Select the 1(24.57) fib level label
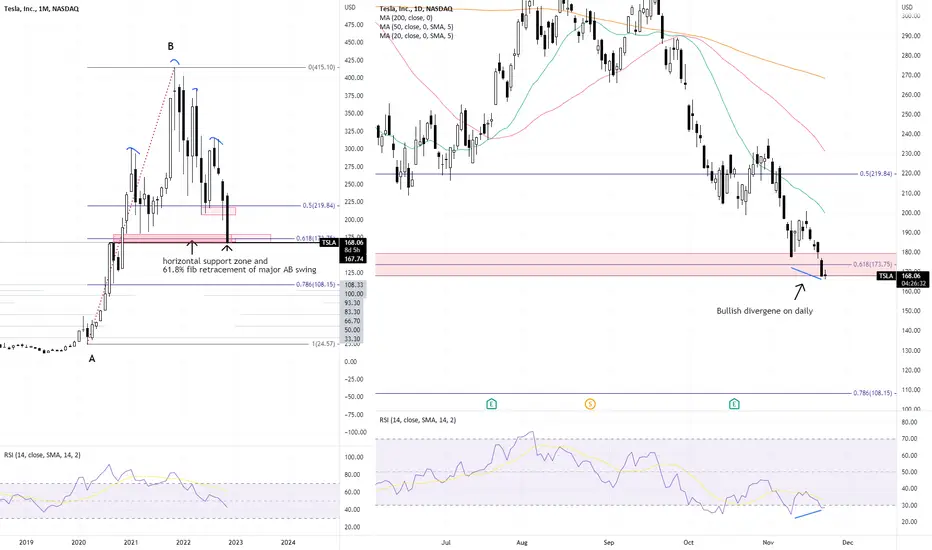Viewport: 932px width, 550px height. [325, 344]
